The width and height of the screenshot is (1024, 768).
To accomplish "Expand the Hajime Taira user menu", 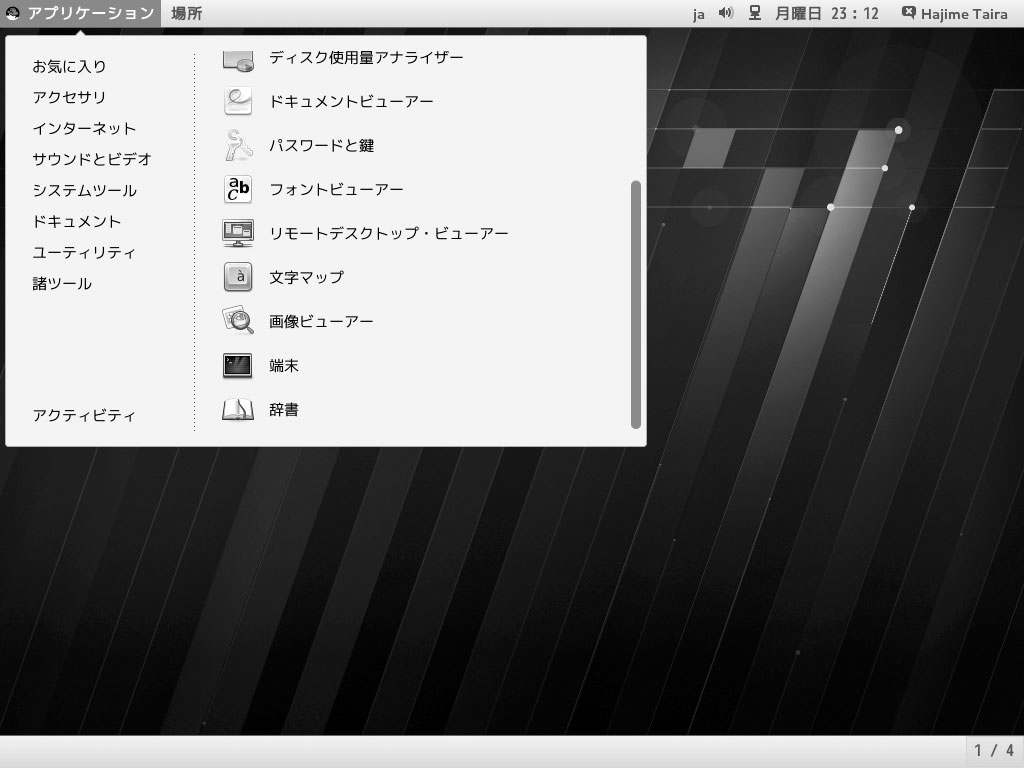I will coord(955,13).
